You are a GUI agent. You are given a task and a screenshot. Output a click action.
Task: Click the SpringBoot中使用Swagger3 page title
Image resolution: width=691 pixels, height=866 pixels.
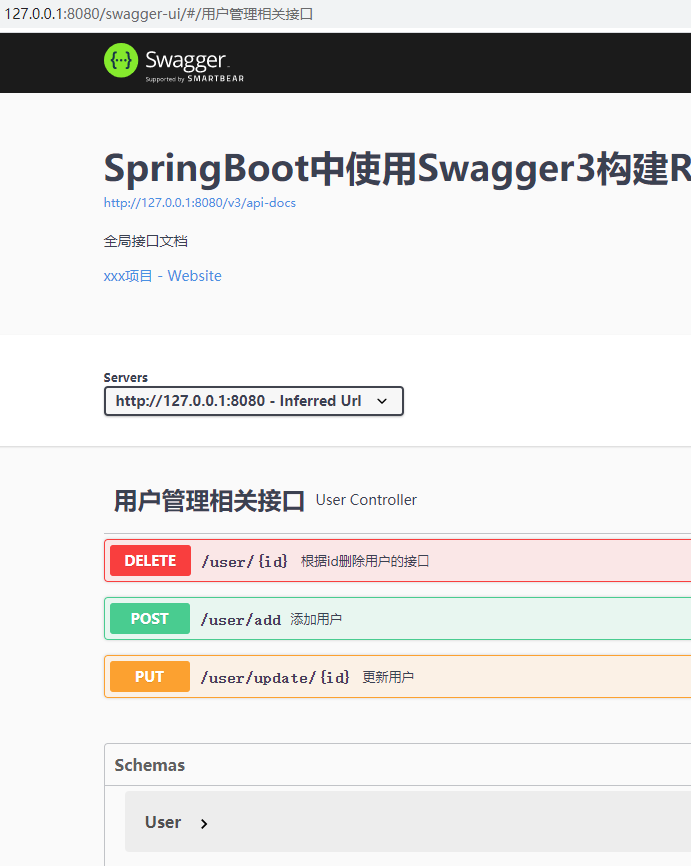(x=397, y=168)
